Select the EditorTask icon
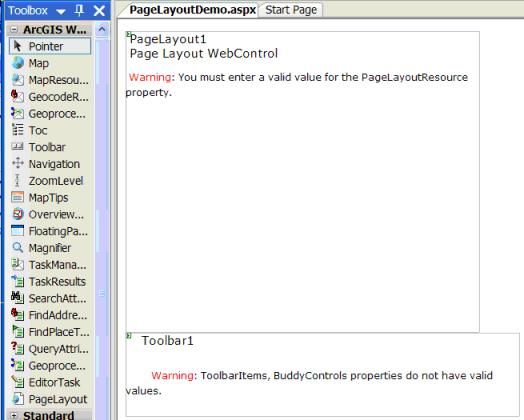 (18, 382)
